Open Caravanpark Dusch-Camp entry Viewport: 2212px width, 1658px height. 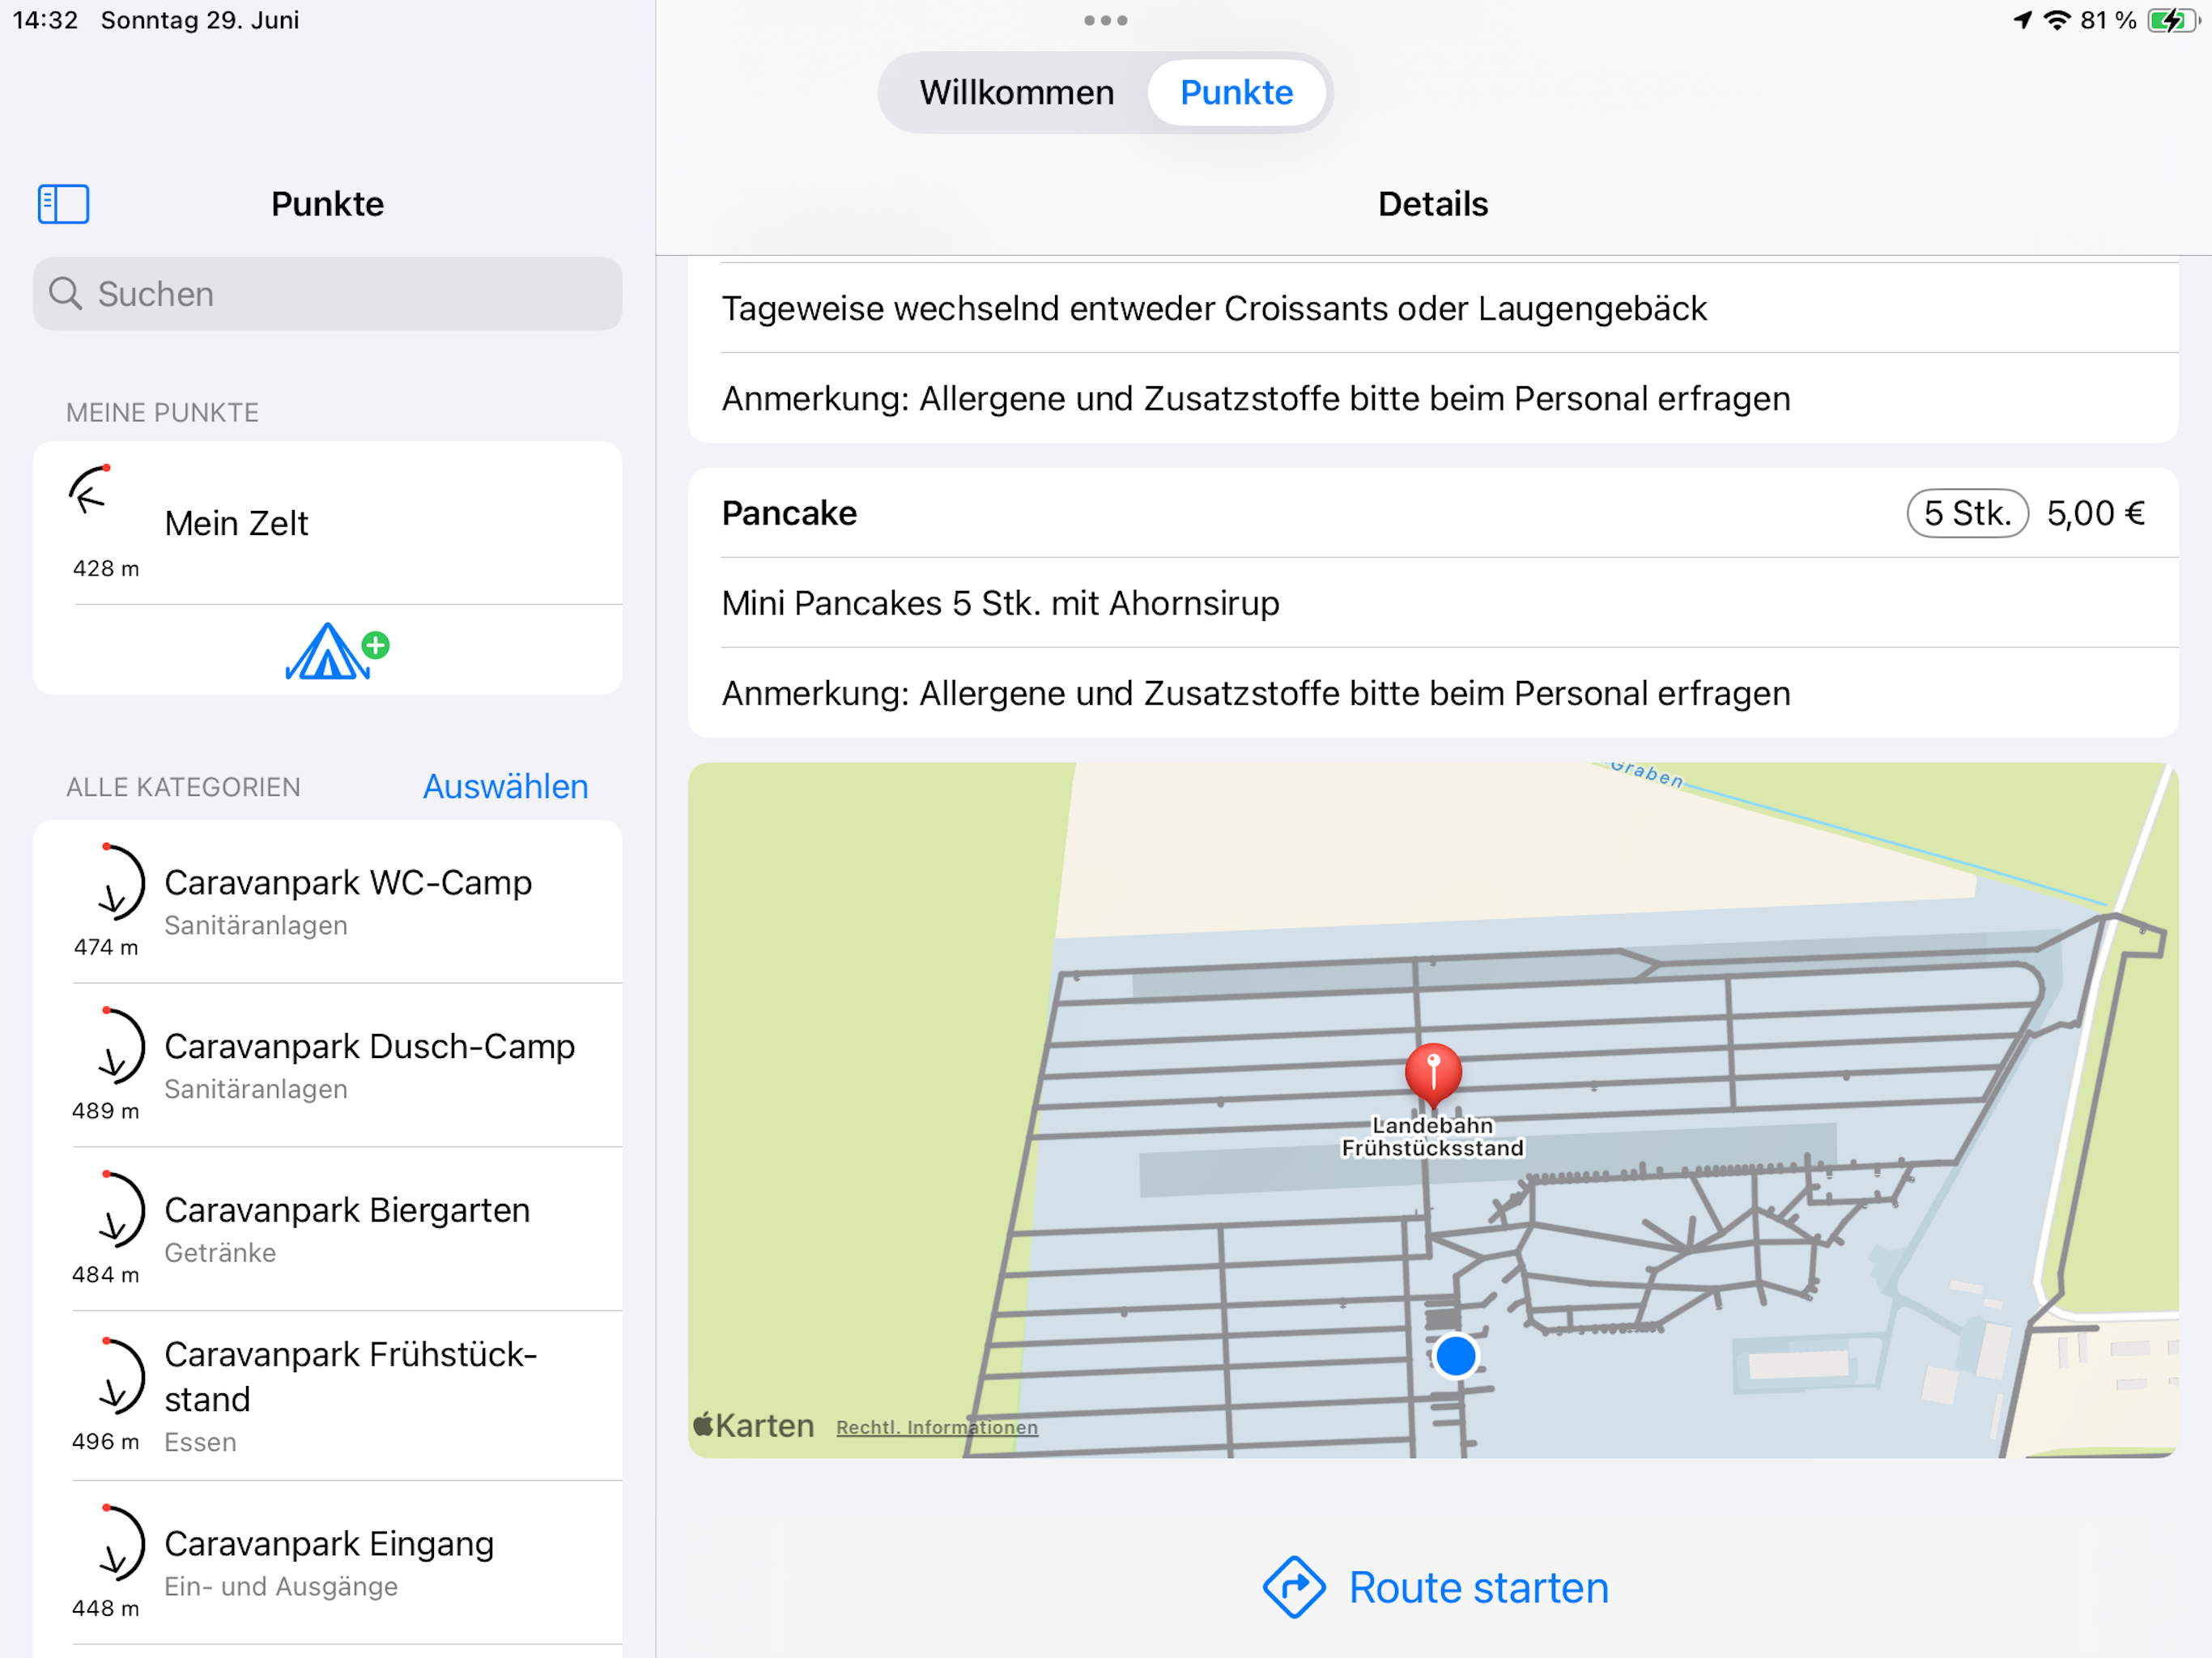tap(328, 1066)
